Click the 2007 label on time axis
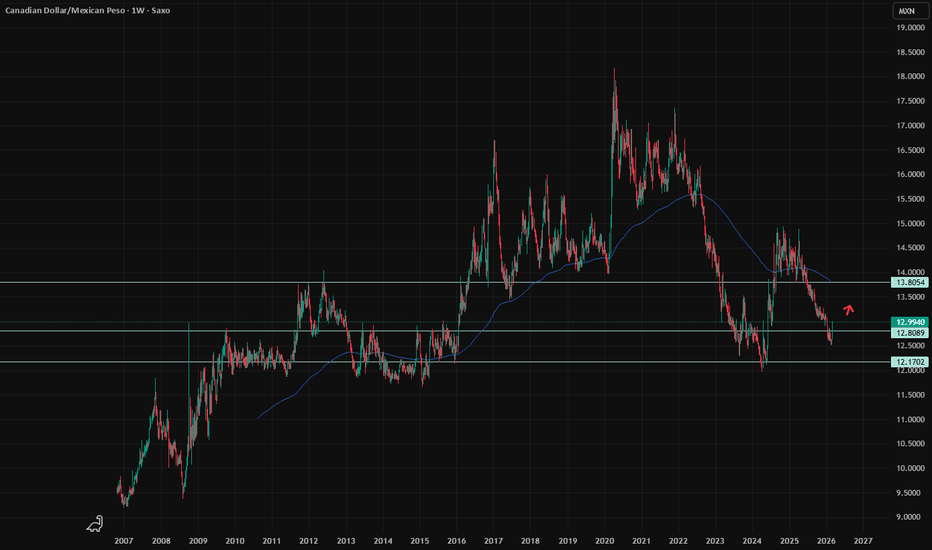The height and width of the screenshot is (550, 932). click(124, 541)
